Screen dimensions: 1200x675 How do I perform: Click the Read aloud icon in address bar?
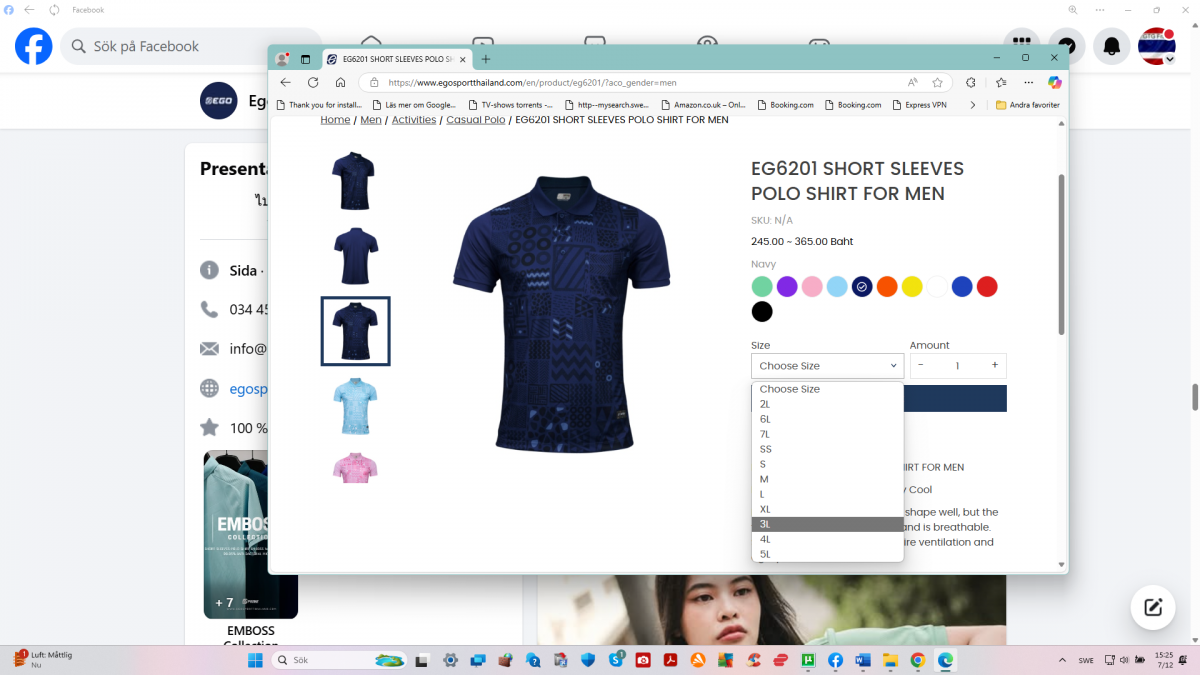tap(913, 83)
